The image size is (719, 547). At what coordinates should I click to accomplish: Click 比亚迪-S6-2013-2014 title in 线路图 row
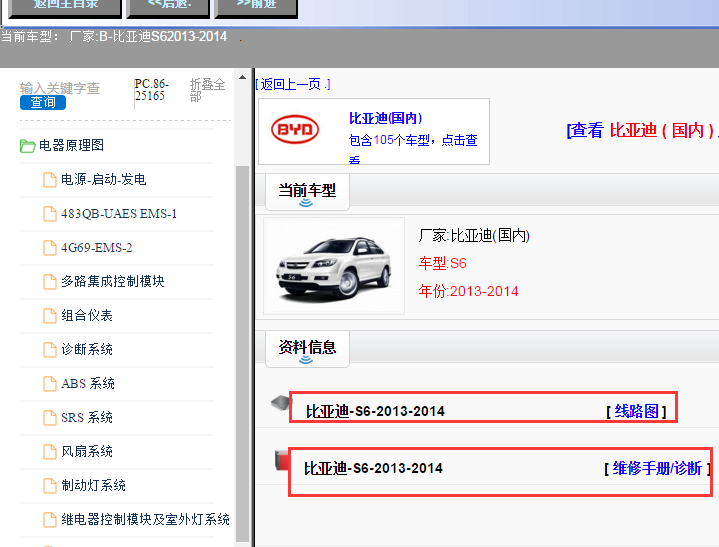tap(375, 411)
